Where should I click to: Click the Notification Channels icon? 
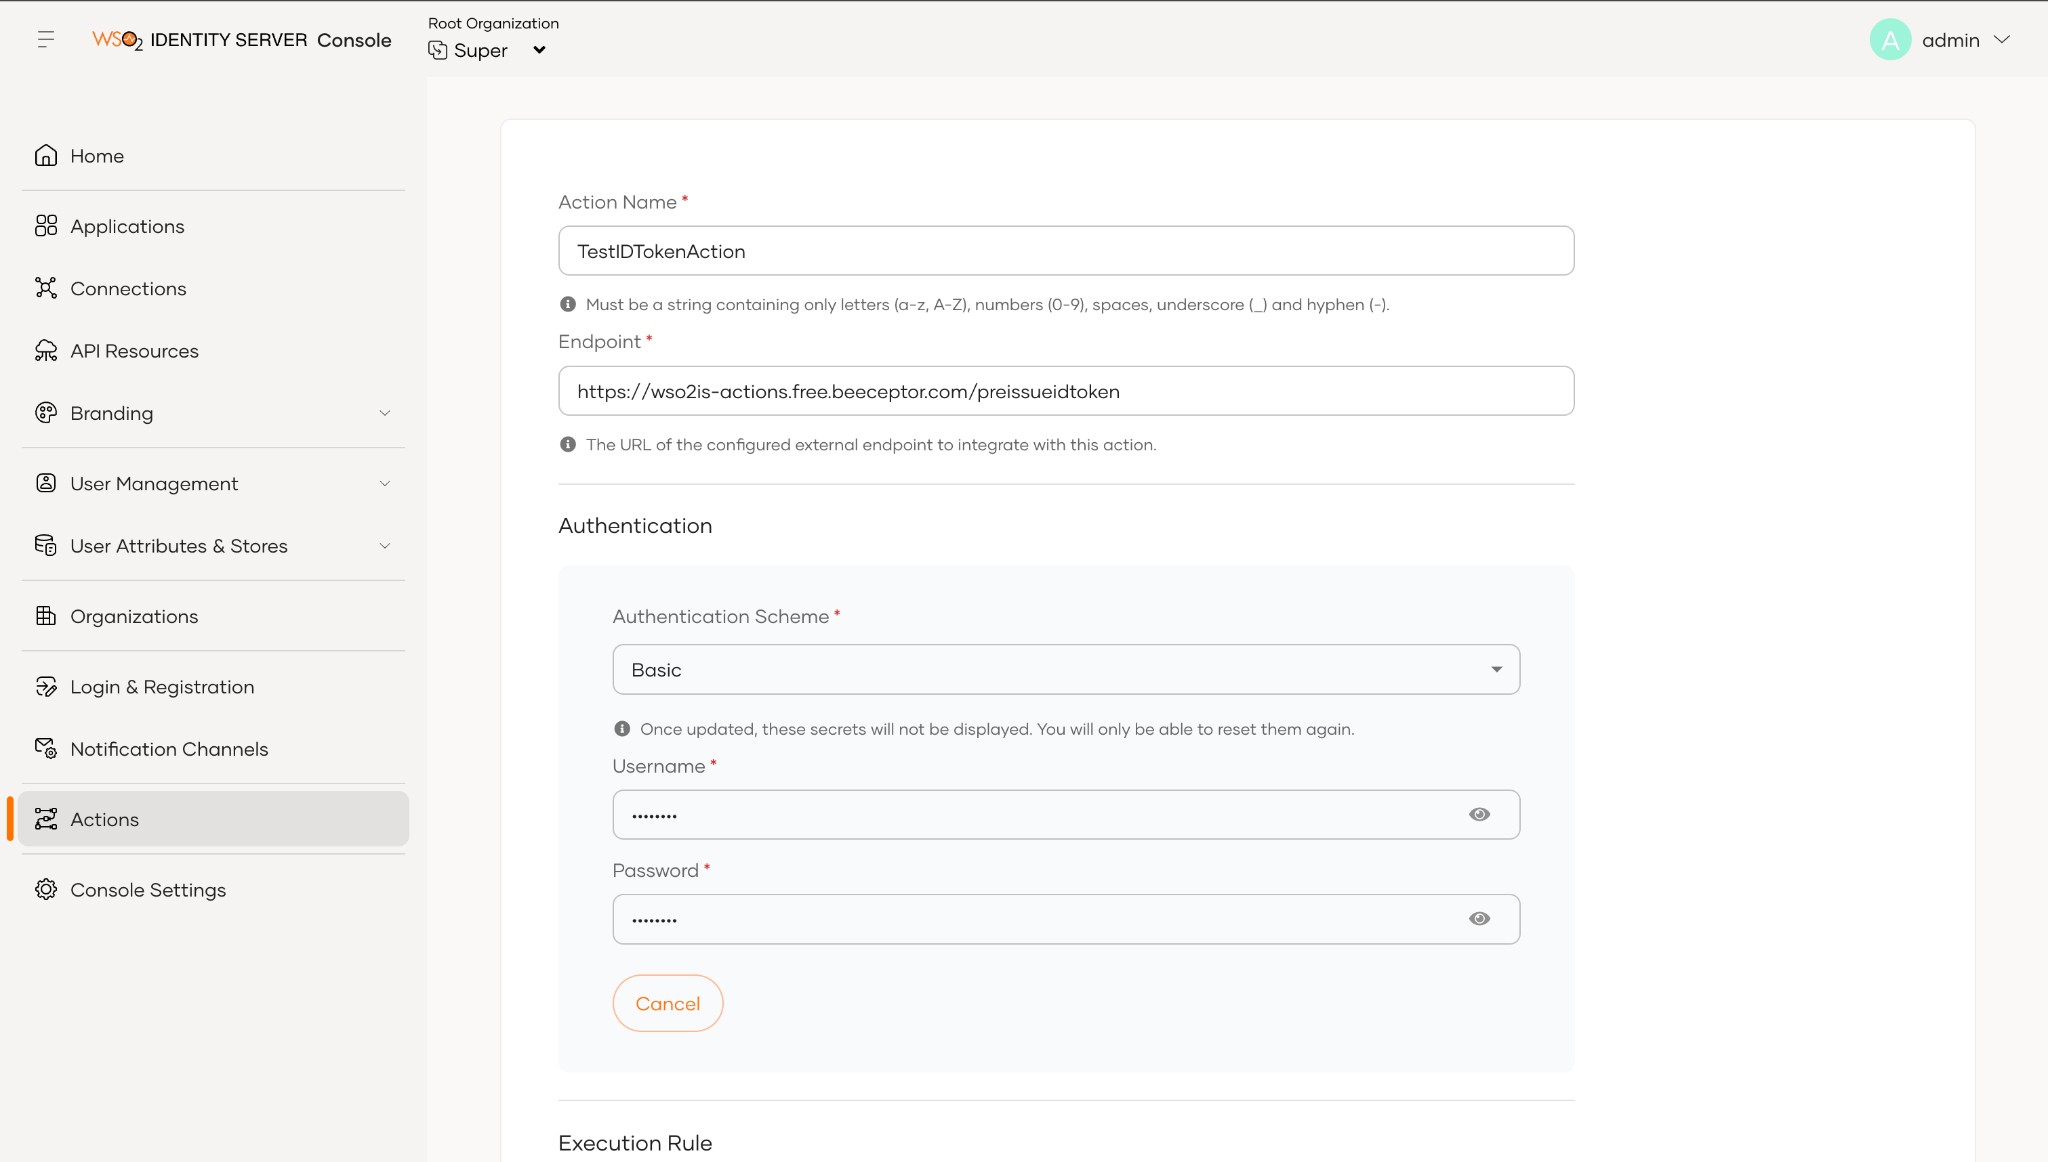pyautogui.click(x=46, y=749)
